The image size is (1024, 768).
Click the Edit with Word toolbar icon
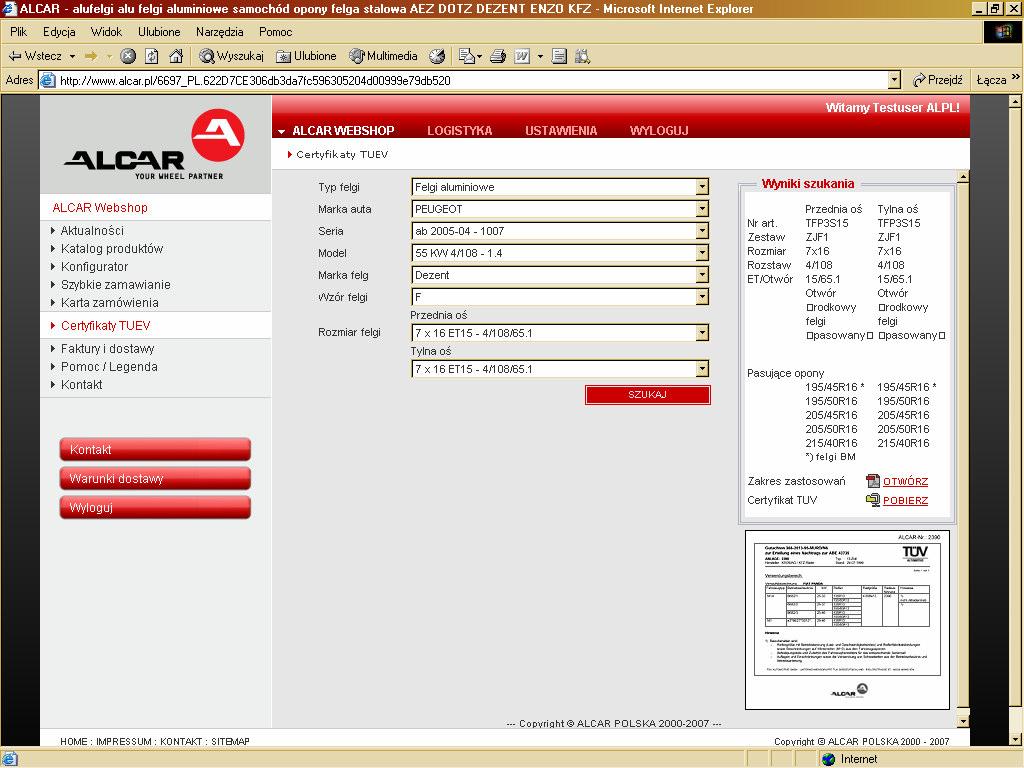[522, 56]
